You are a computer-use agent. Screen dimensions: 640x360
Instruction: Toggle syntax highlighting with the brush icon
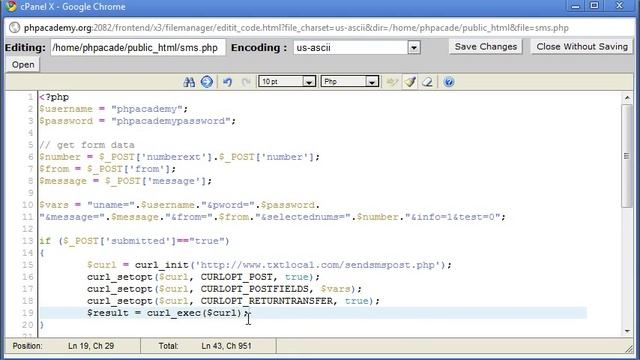pyautogui.click(x=410, y=82)
